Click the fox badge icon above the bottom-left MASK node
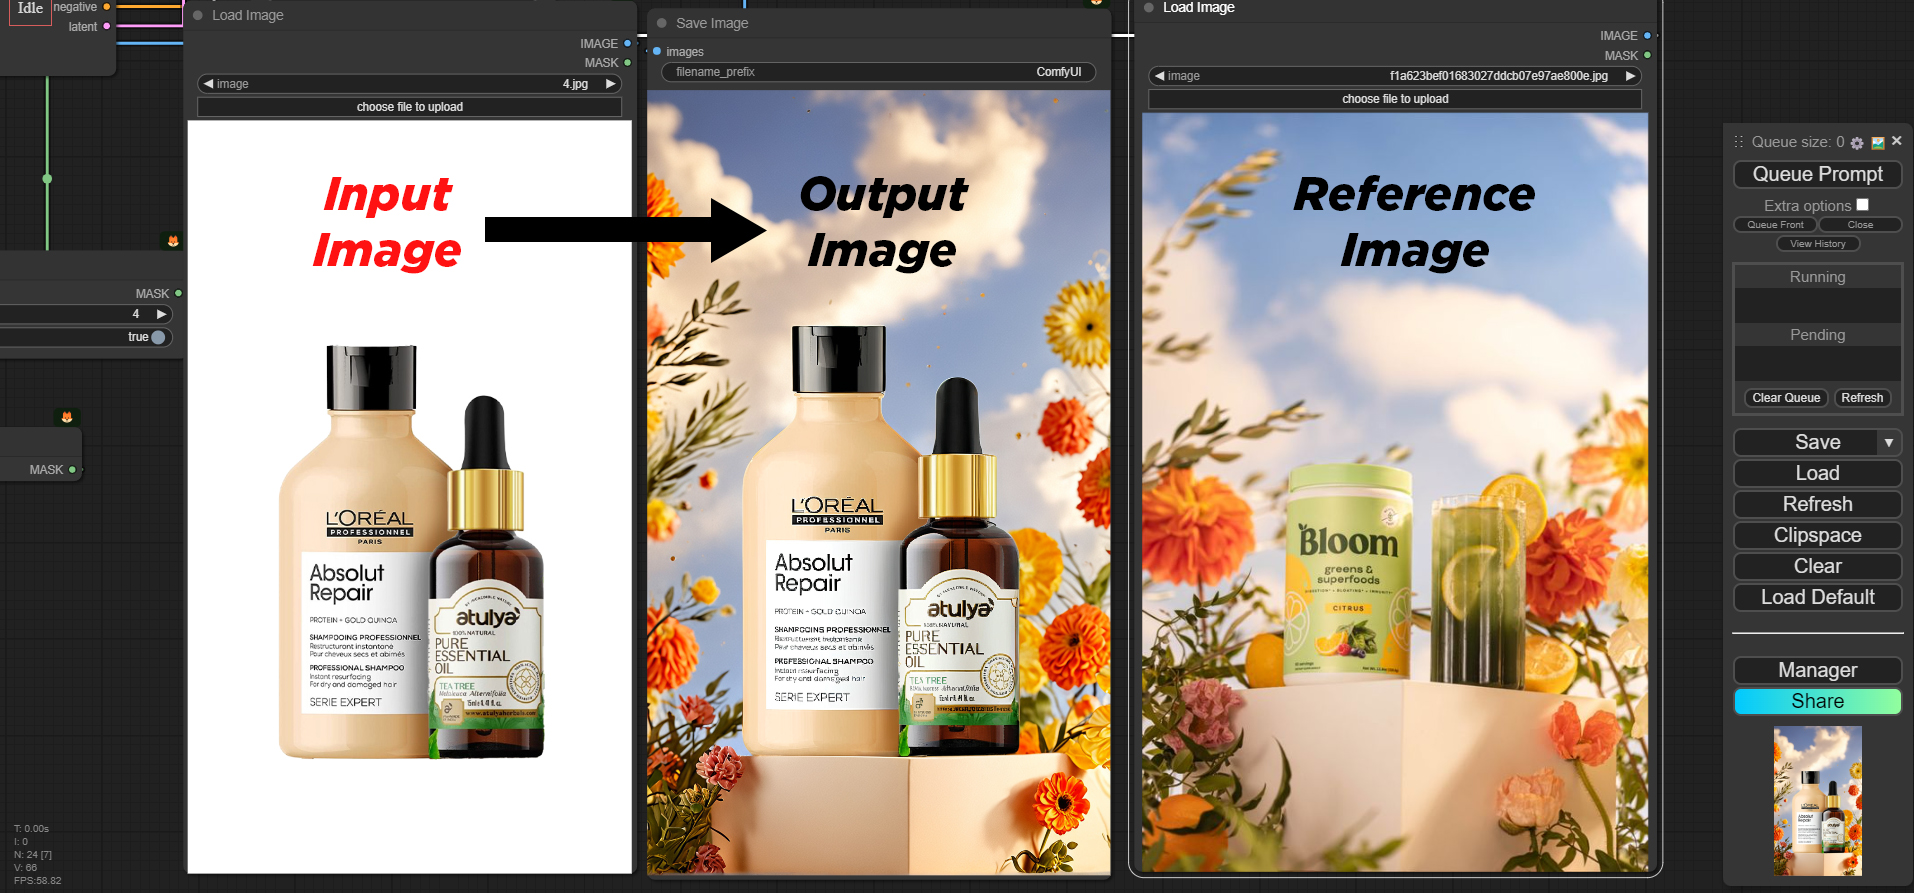The height and width of the screenshot is (893, 1914). point(67,417)
